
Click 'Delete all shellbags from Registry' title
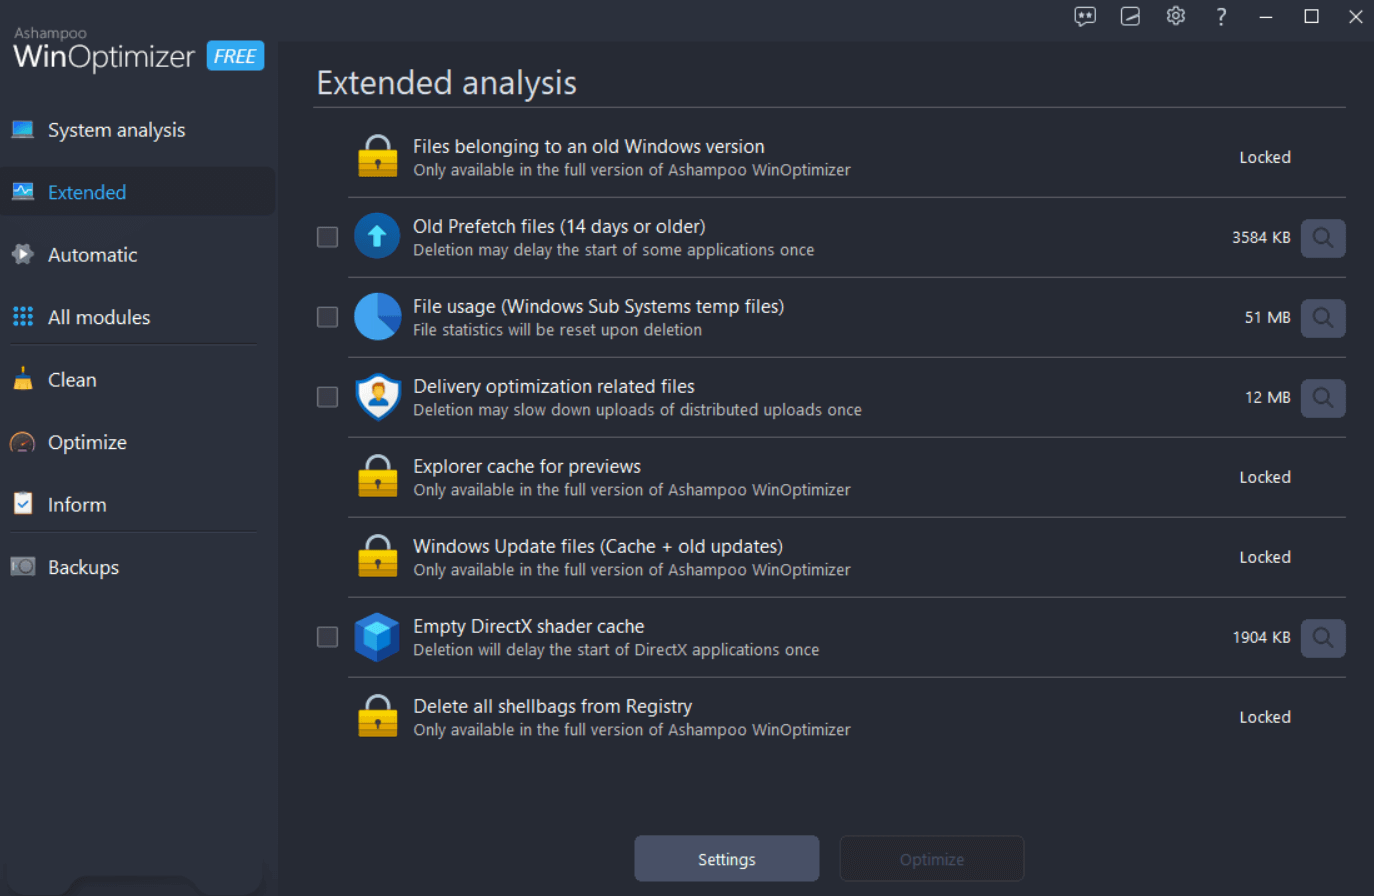tap(553, 706)
